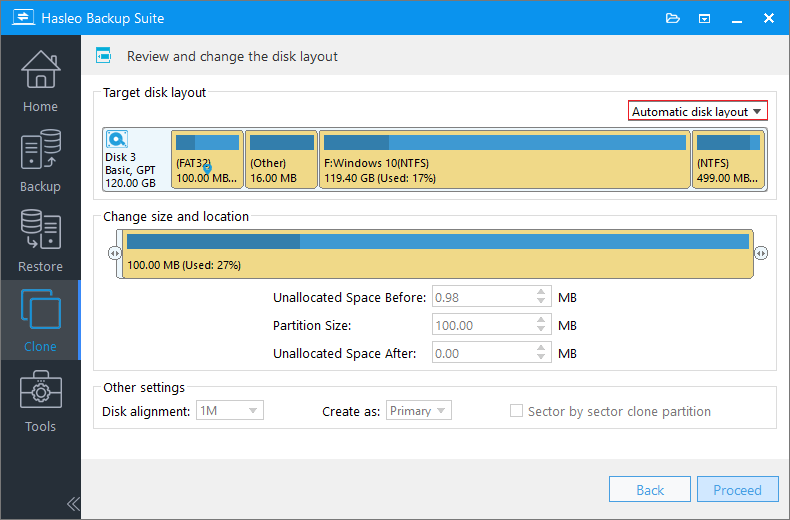This screenshot has width=790, height=520.
Task: Open the Home section in sidebar
Action: click(x=40, y=81)
